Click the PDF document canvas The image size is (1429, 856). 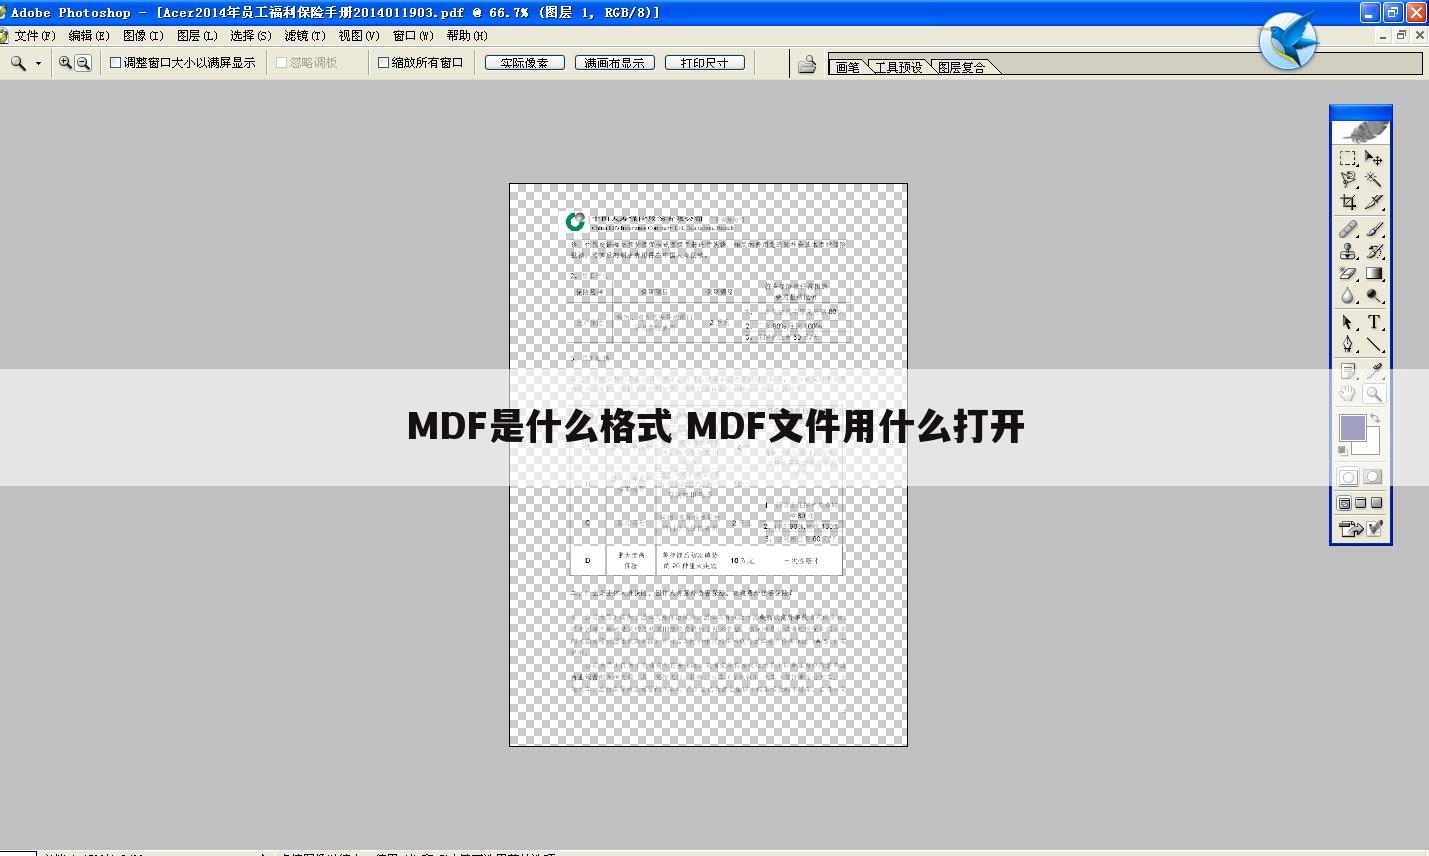coord(708,464)
